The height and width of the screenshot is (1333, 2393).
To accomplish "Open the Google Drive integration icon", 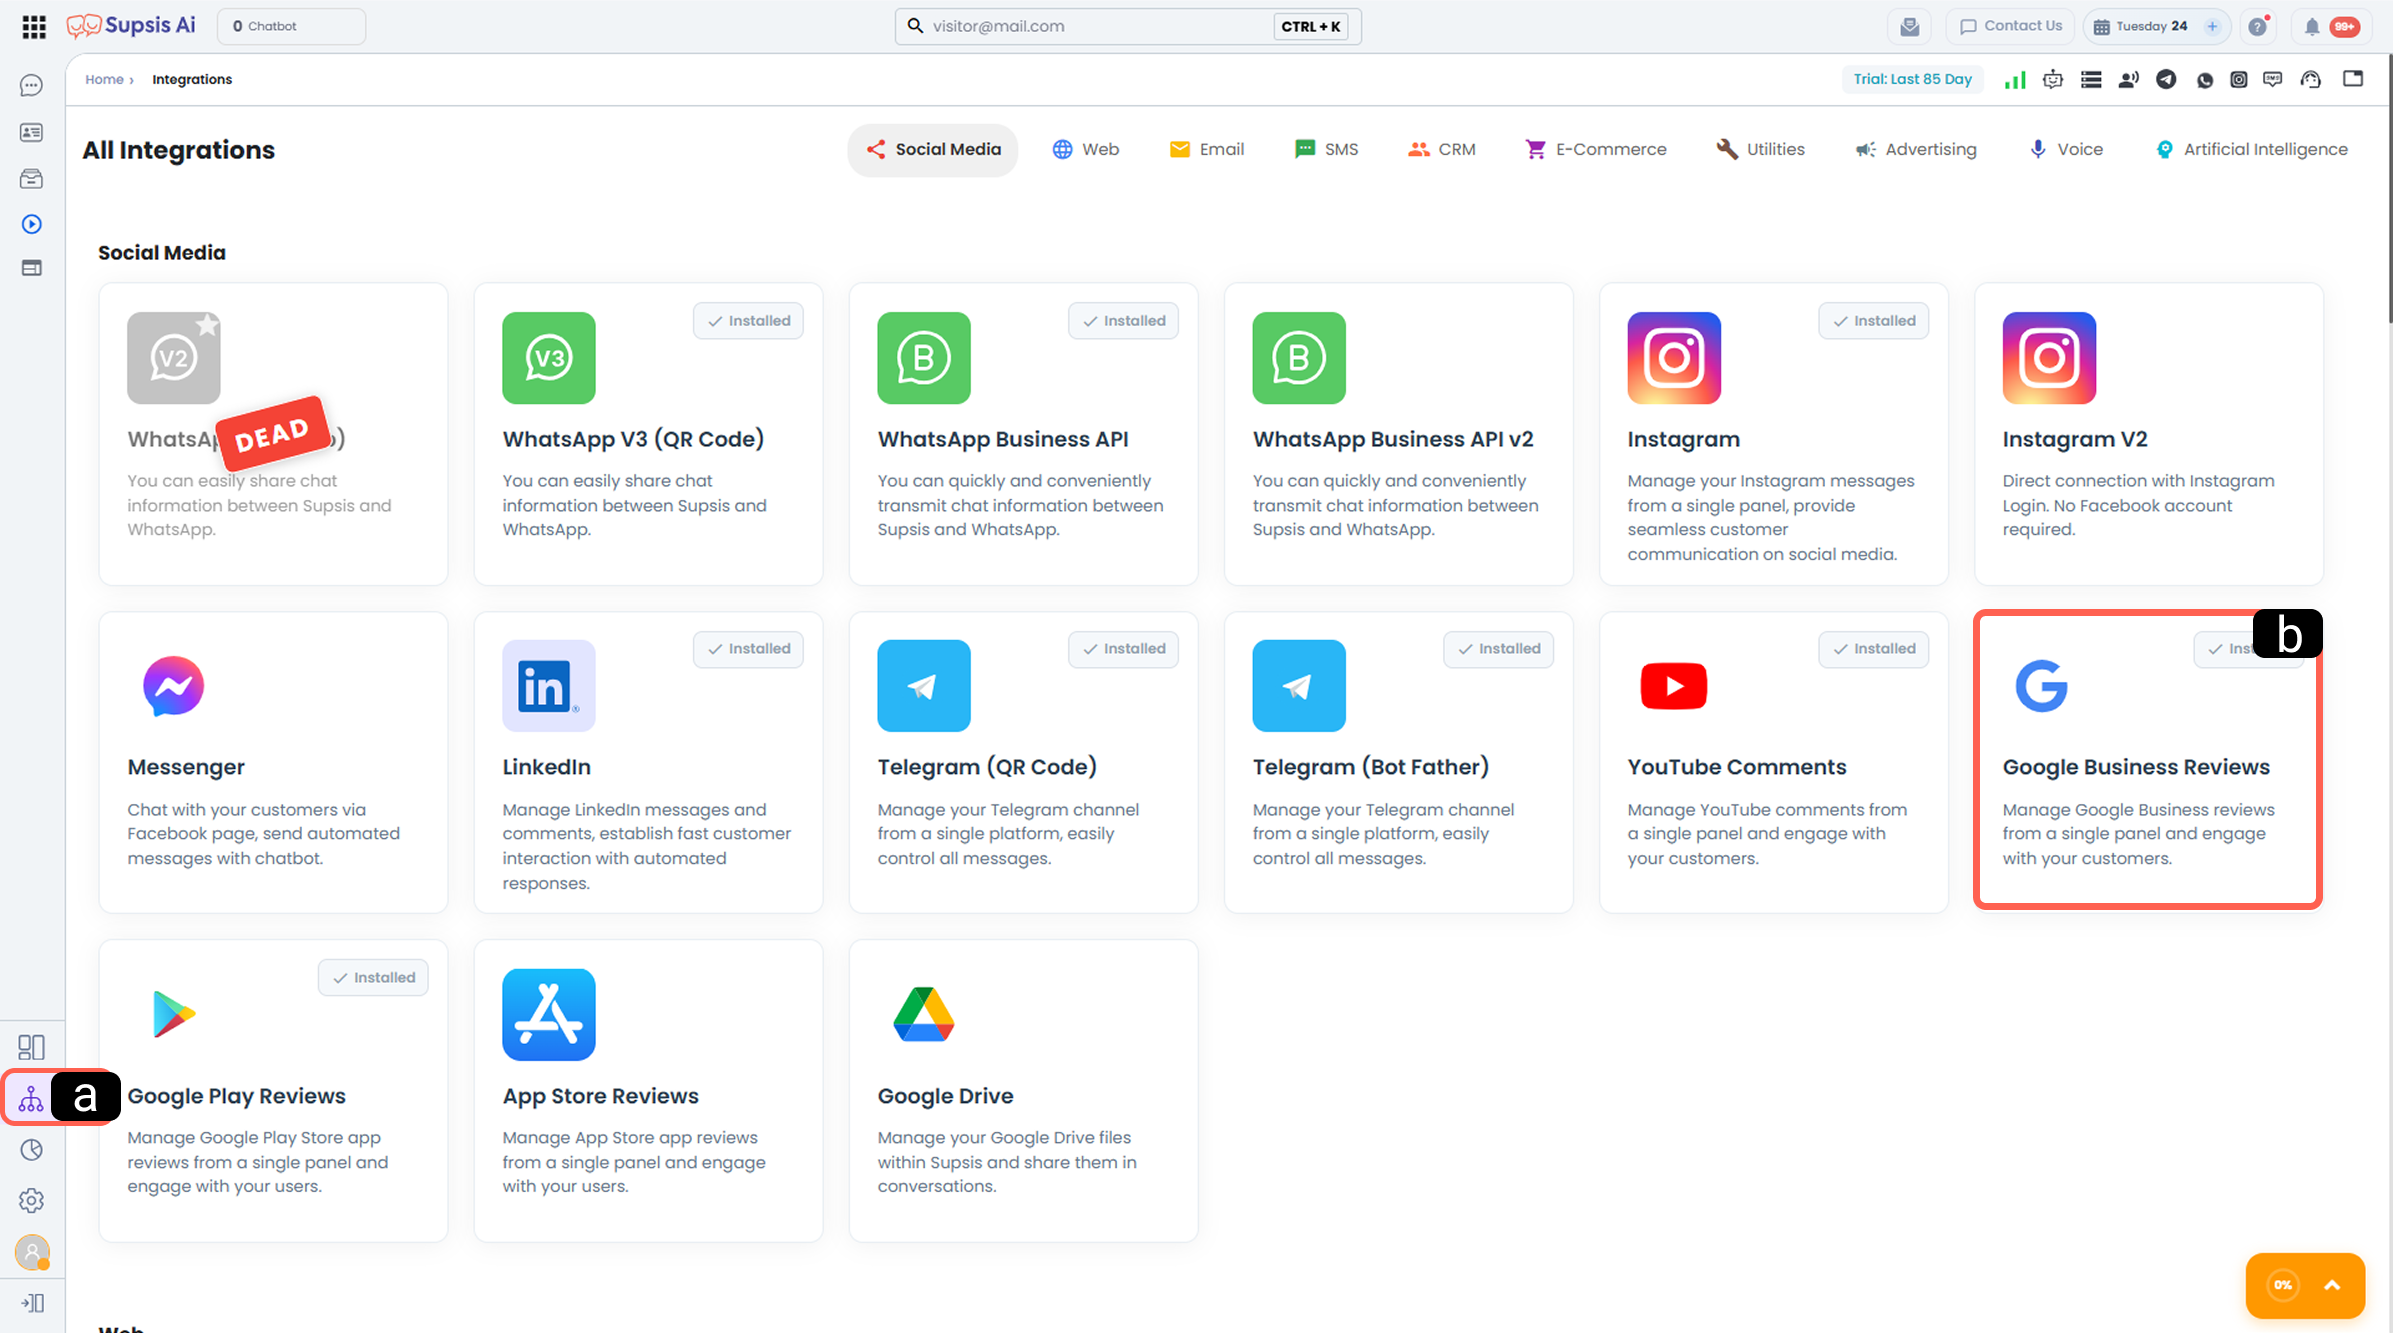I will click(x=924, y=1015).
